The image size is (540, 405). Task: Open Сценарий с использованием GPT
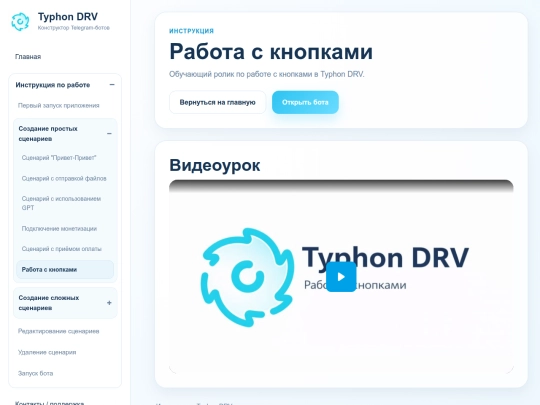61,203
